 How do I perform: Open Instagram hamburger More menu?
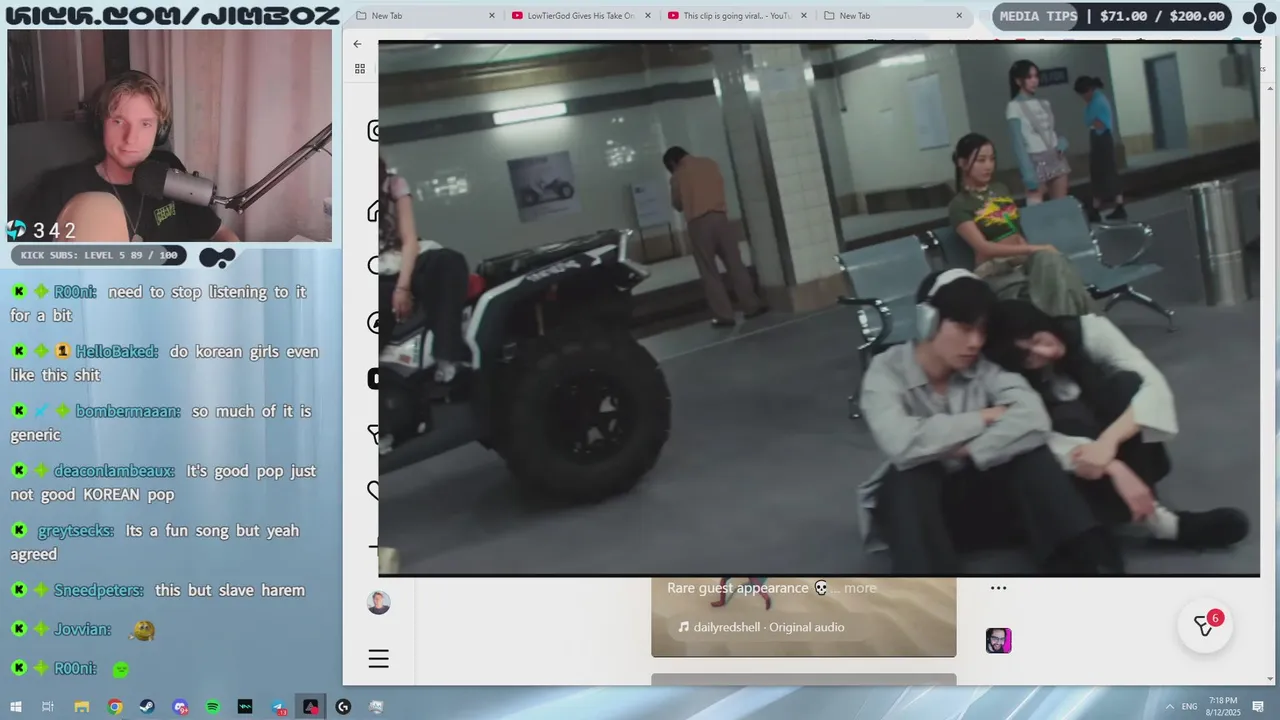[x=378, y=659]
